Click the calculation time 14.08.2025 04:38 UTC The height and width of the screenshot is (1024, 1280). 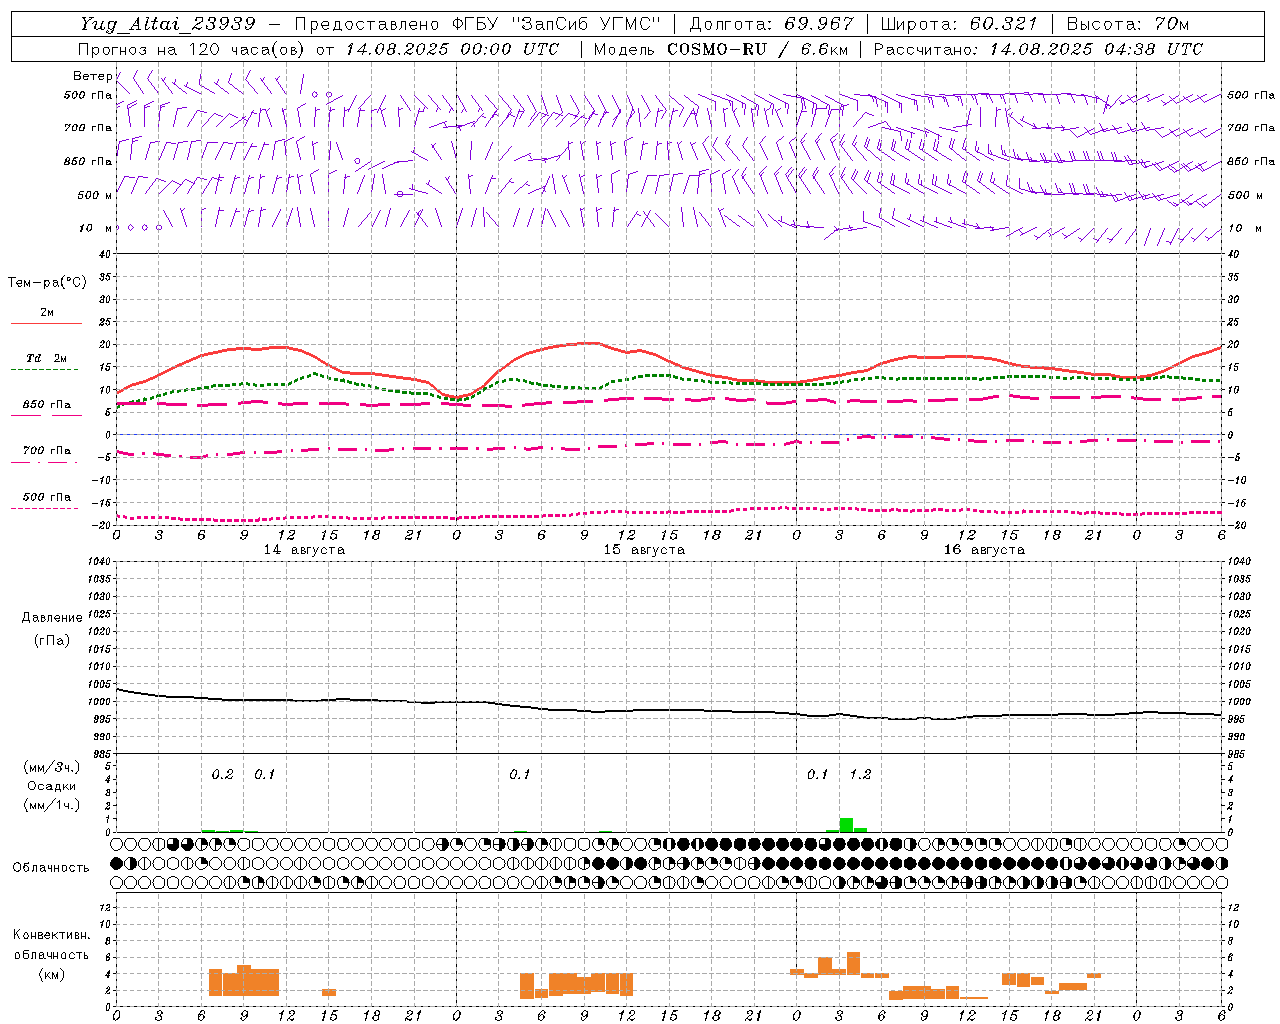[x=1096, y=49]
